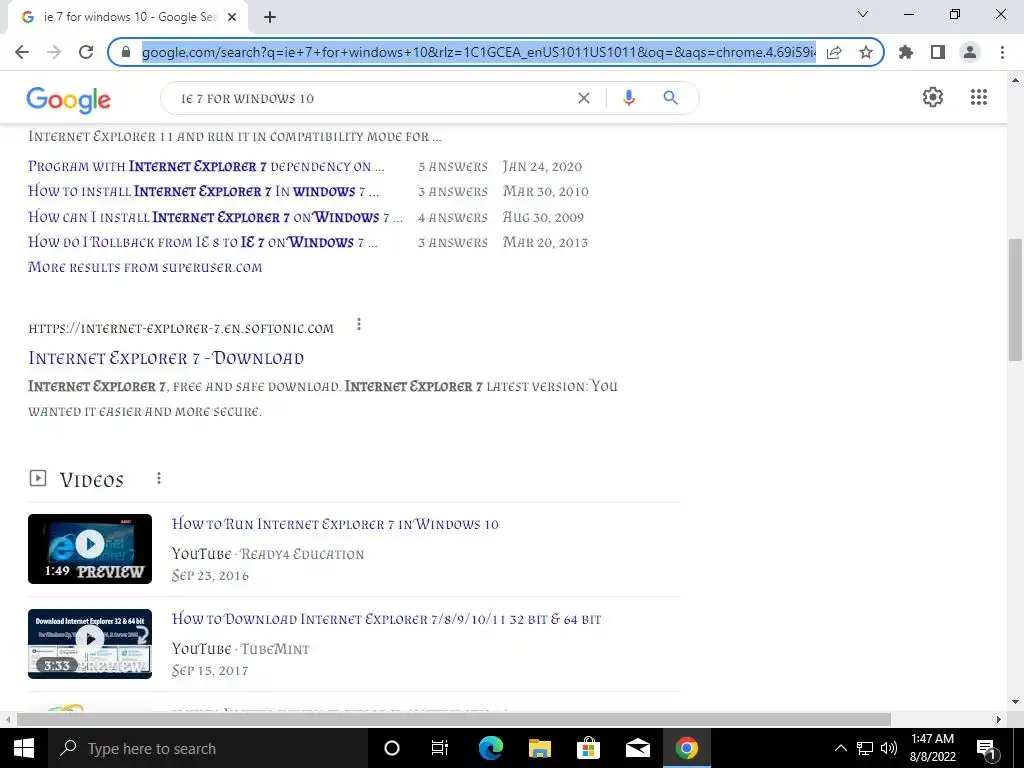Toggle the Chrome side panel

pos(938,52)
